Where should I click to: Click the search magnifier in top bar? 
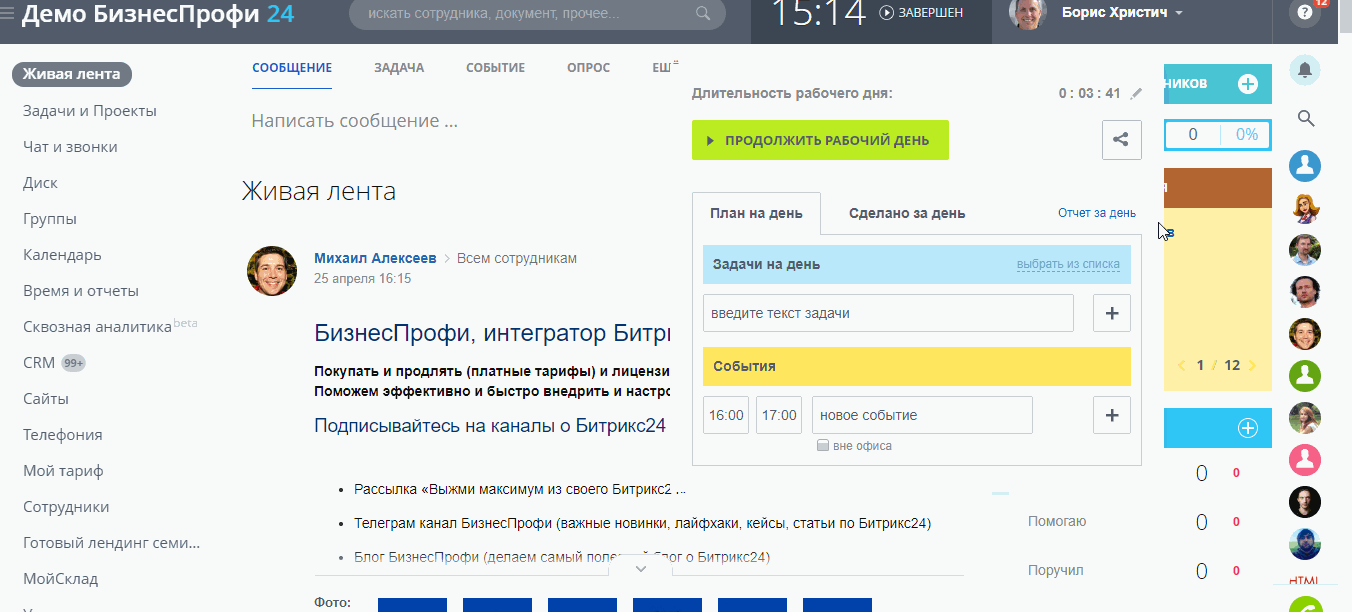pyautogui.click(x=704, y=14)
